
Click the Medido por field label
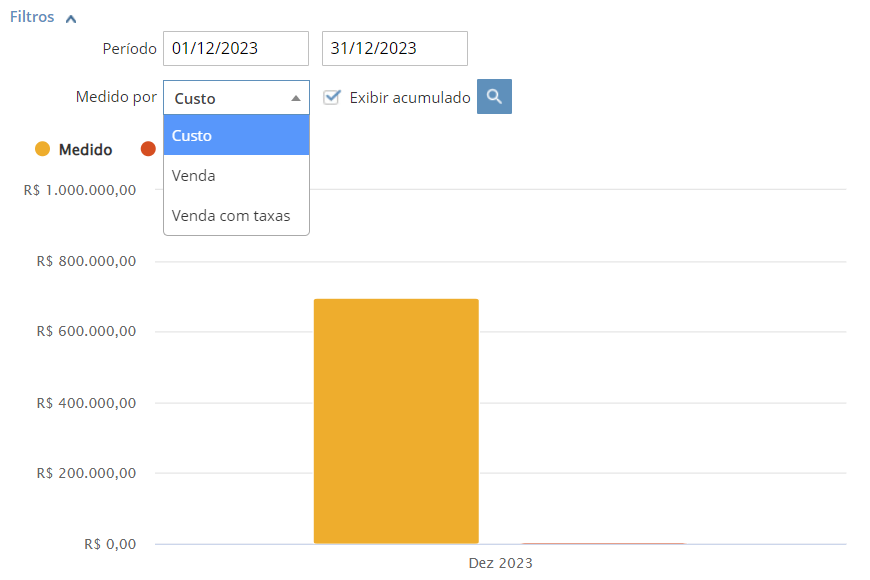tap(117, 97)
